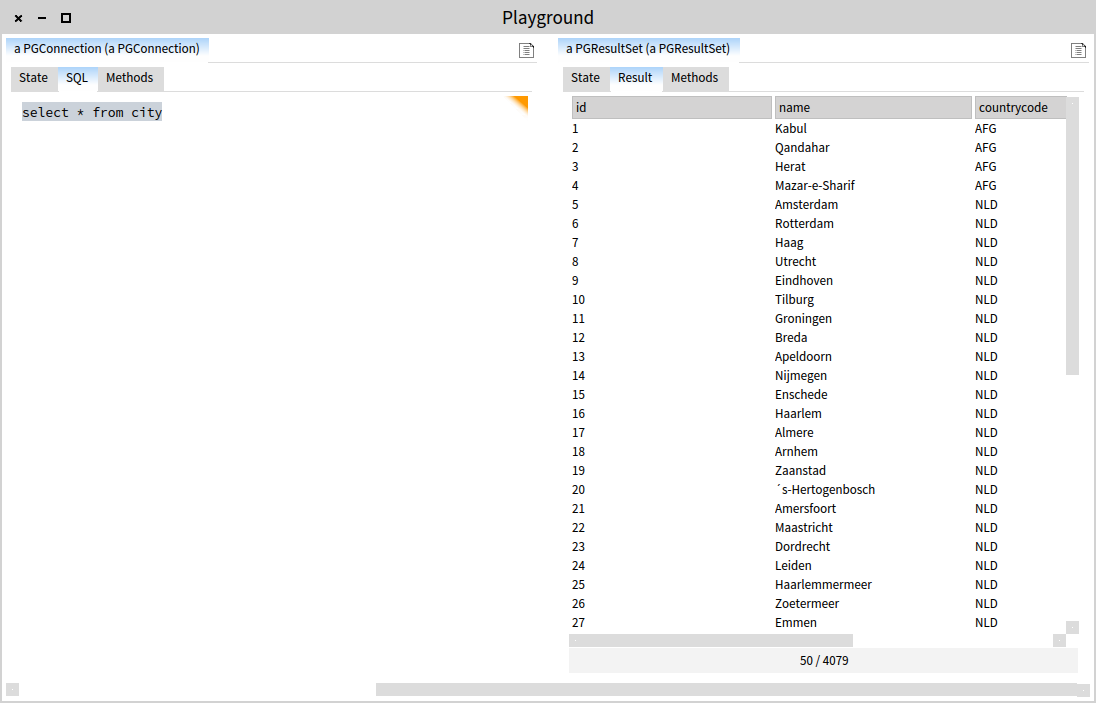Image resolution: width=1096 pixels, height=703 pixels.
Task: Close the Playground window
Action: point(19,18)
